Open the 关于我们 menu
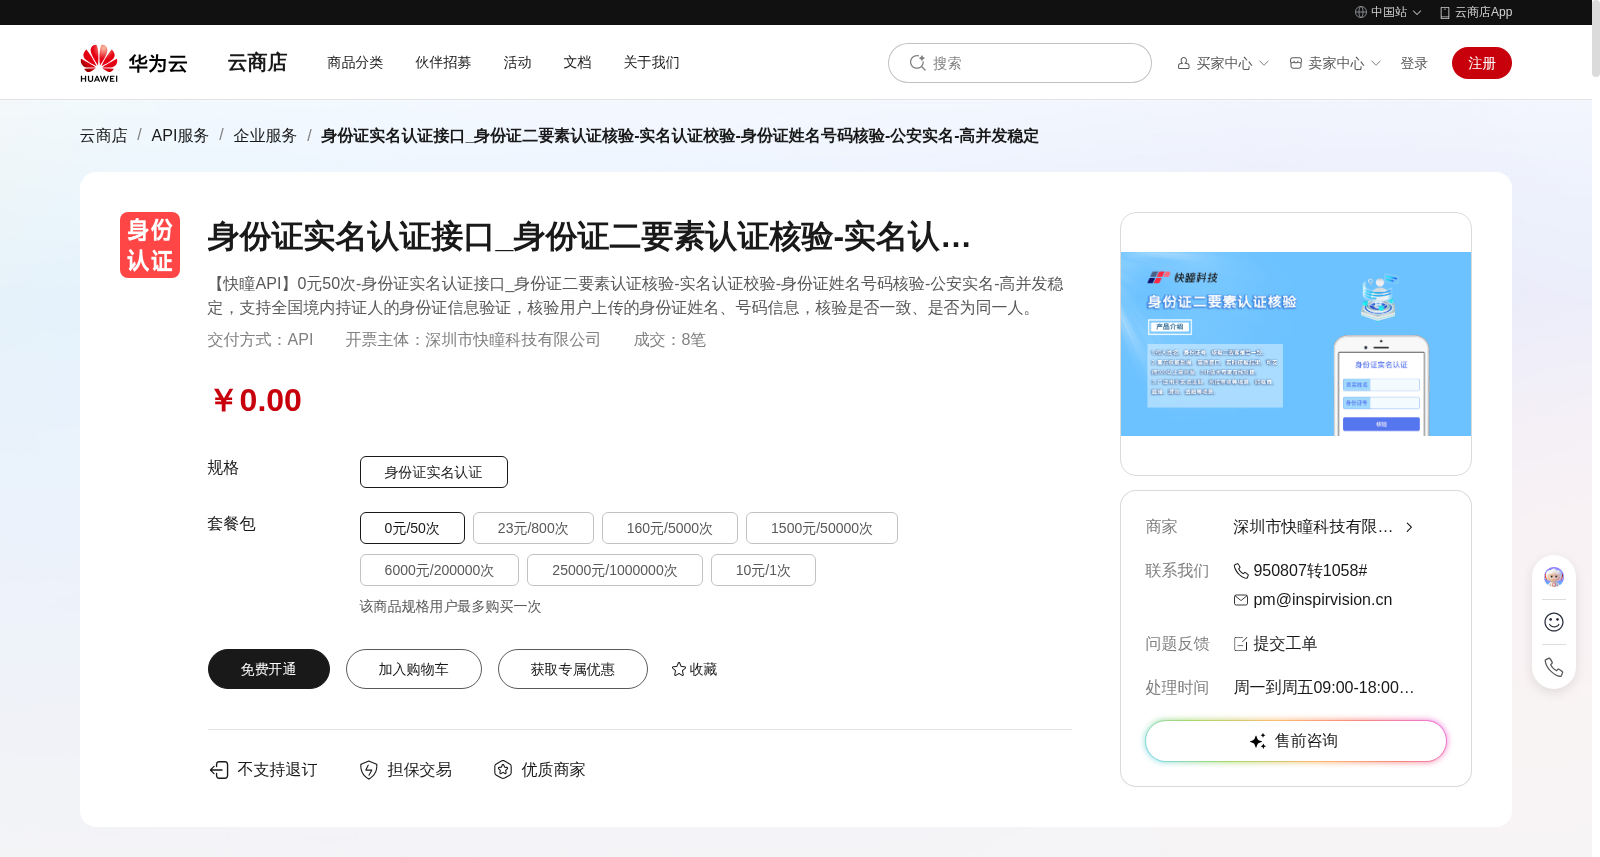Screen dimensions: 1600x857 pyautogui.click(x=651, y=63)
